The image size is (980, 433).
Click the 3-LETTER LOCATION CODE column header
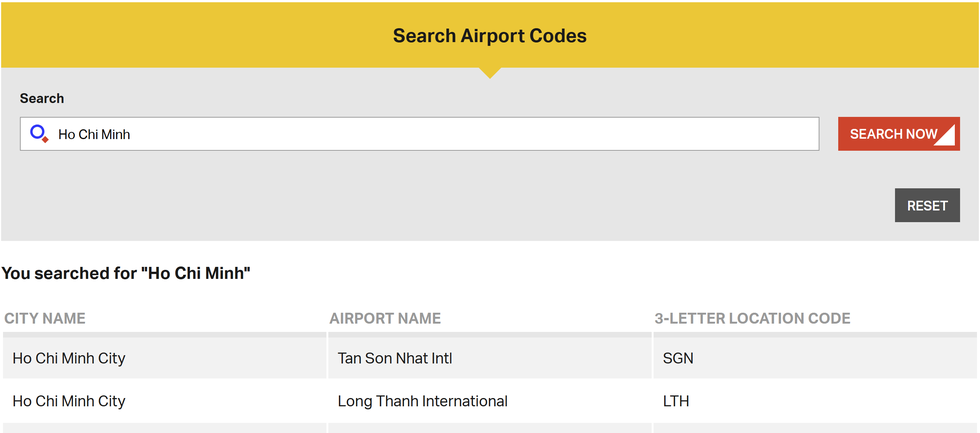coord(752,318)
